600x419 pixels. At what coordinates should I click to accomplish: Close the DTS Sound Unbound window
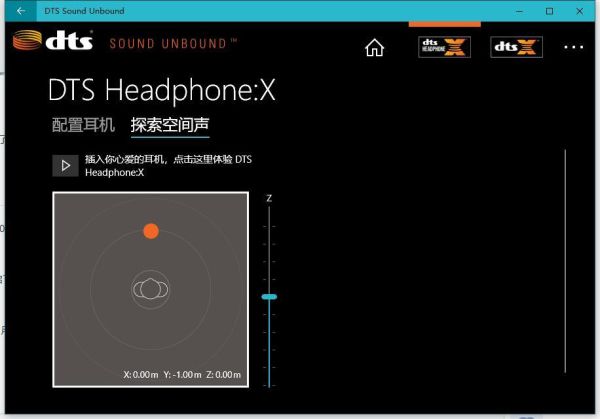click(583, 10)
